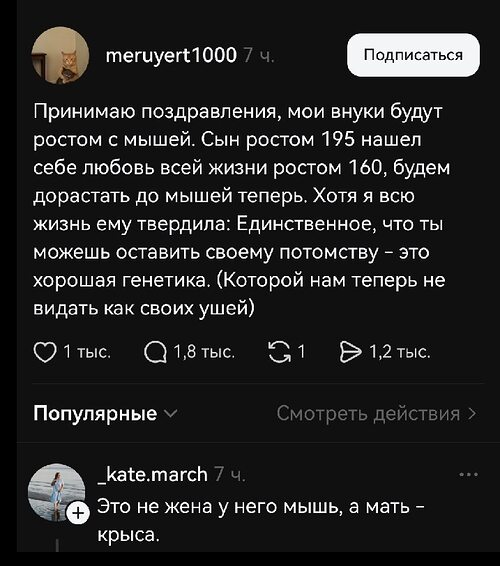Open meruyert1000 profile picture

point(60,55)
